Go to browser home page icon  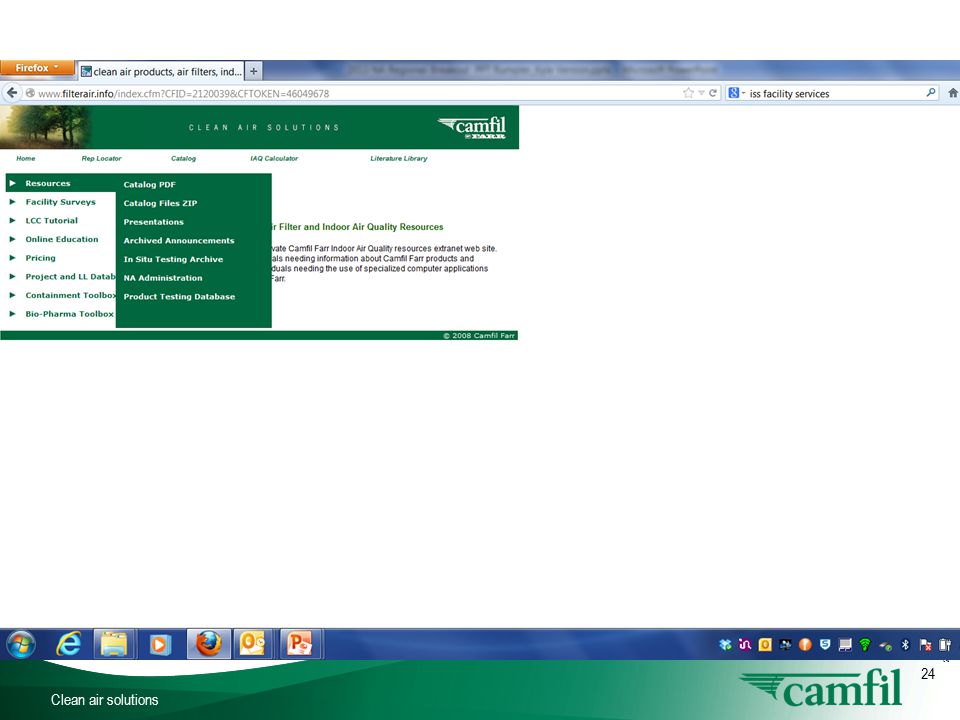[953, 93]
